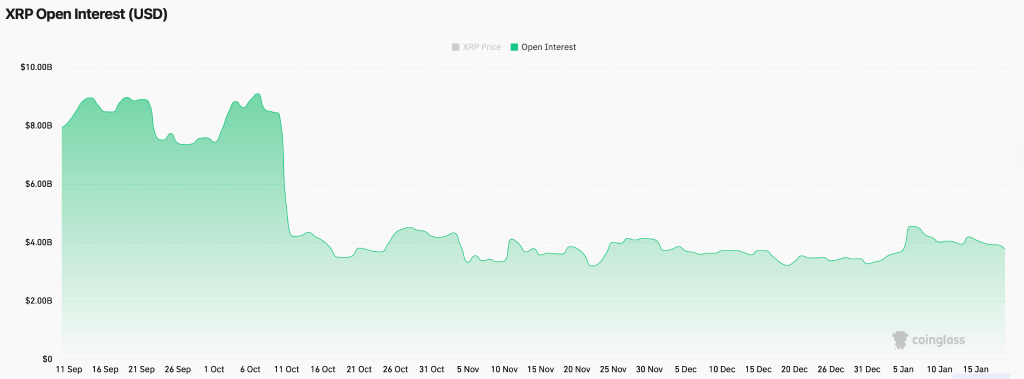1024x379 pixels.
Task: Click the 6 Oct date label
Action: pos(250,370)
